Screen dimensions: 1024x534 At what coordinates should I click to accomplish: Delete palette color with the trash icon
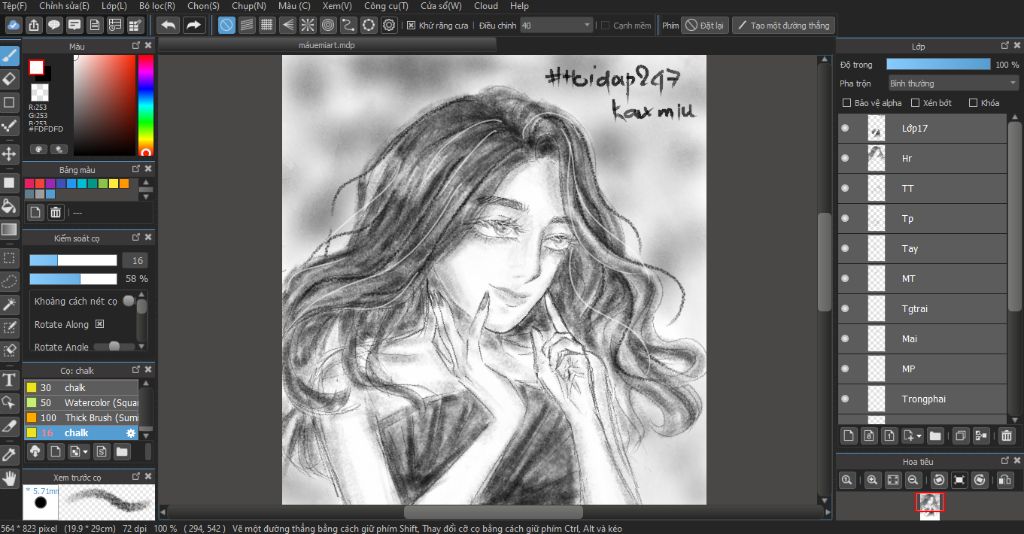click(x=56, y=212)
